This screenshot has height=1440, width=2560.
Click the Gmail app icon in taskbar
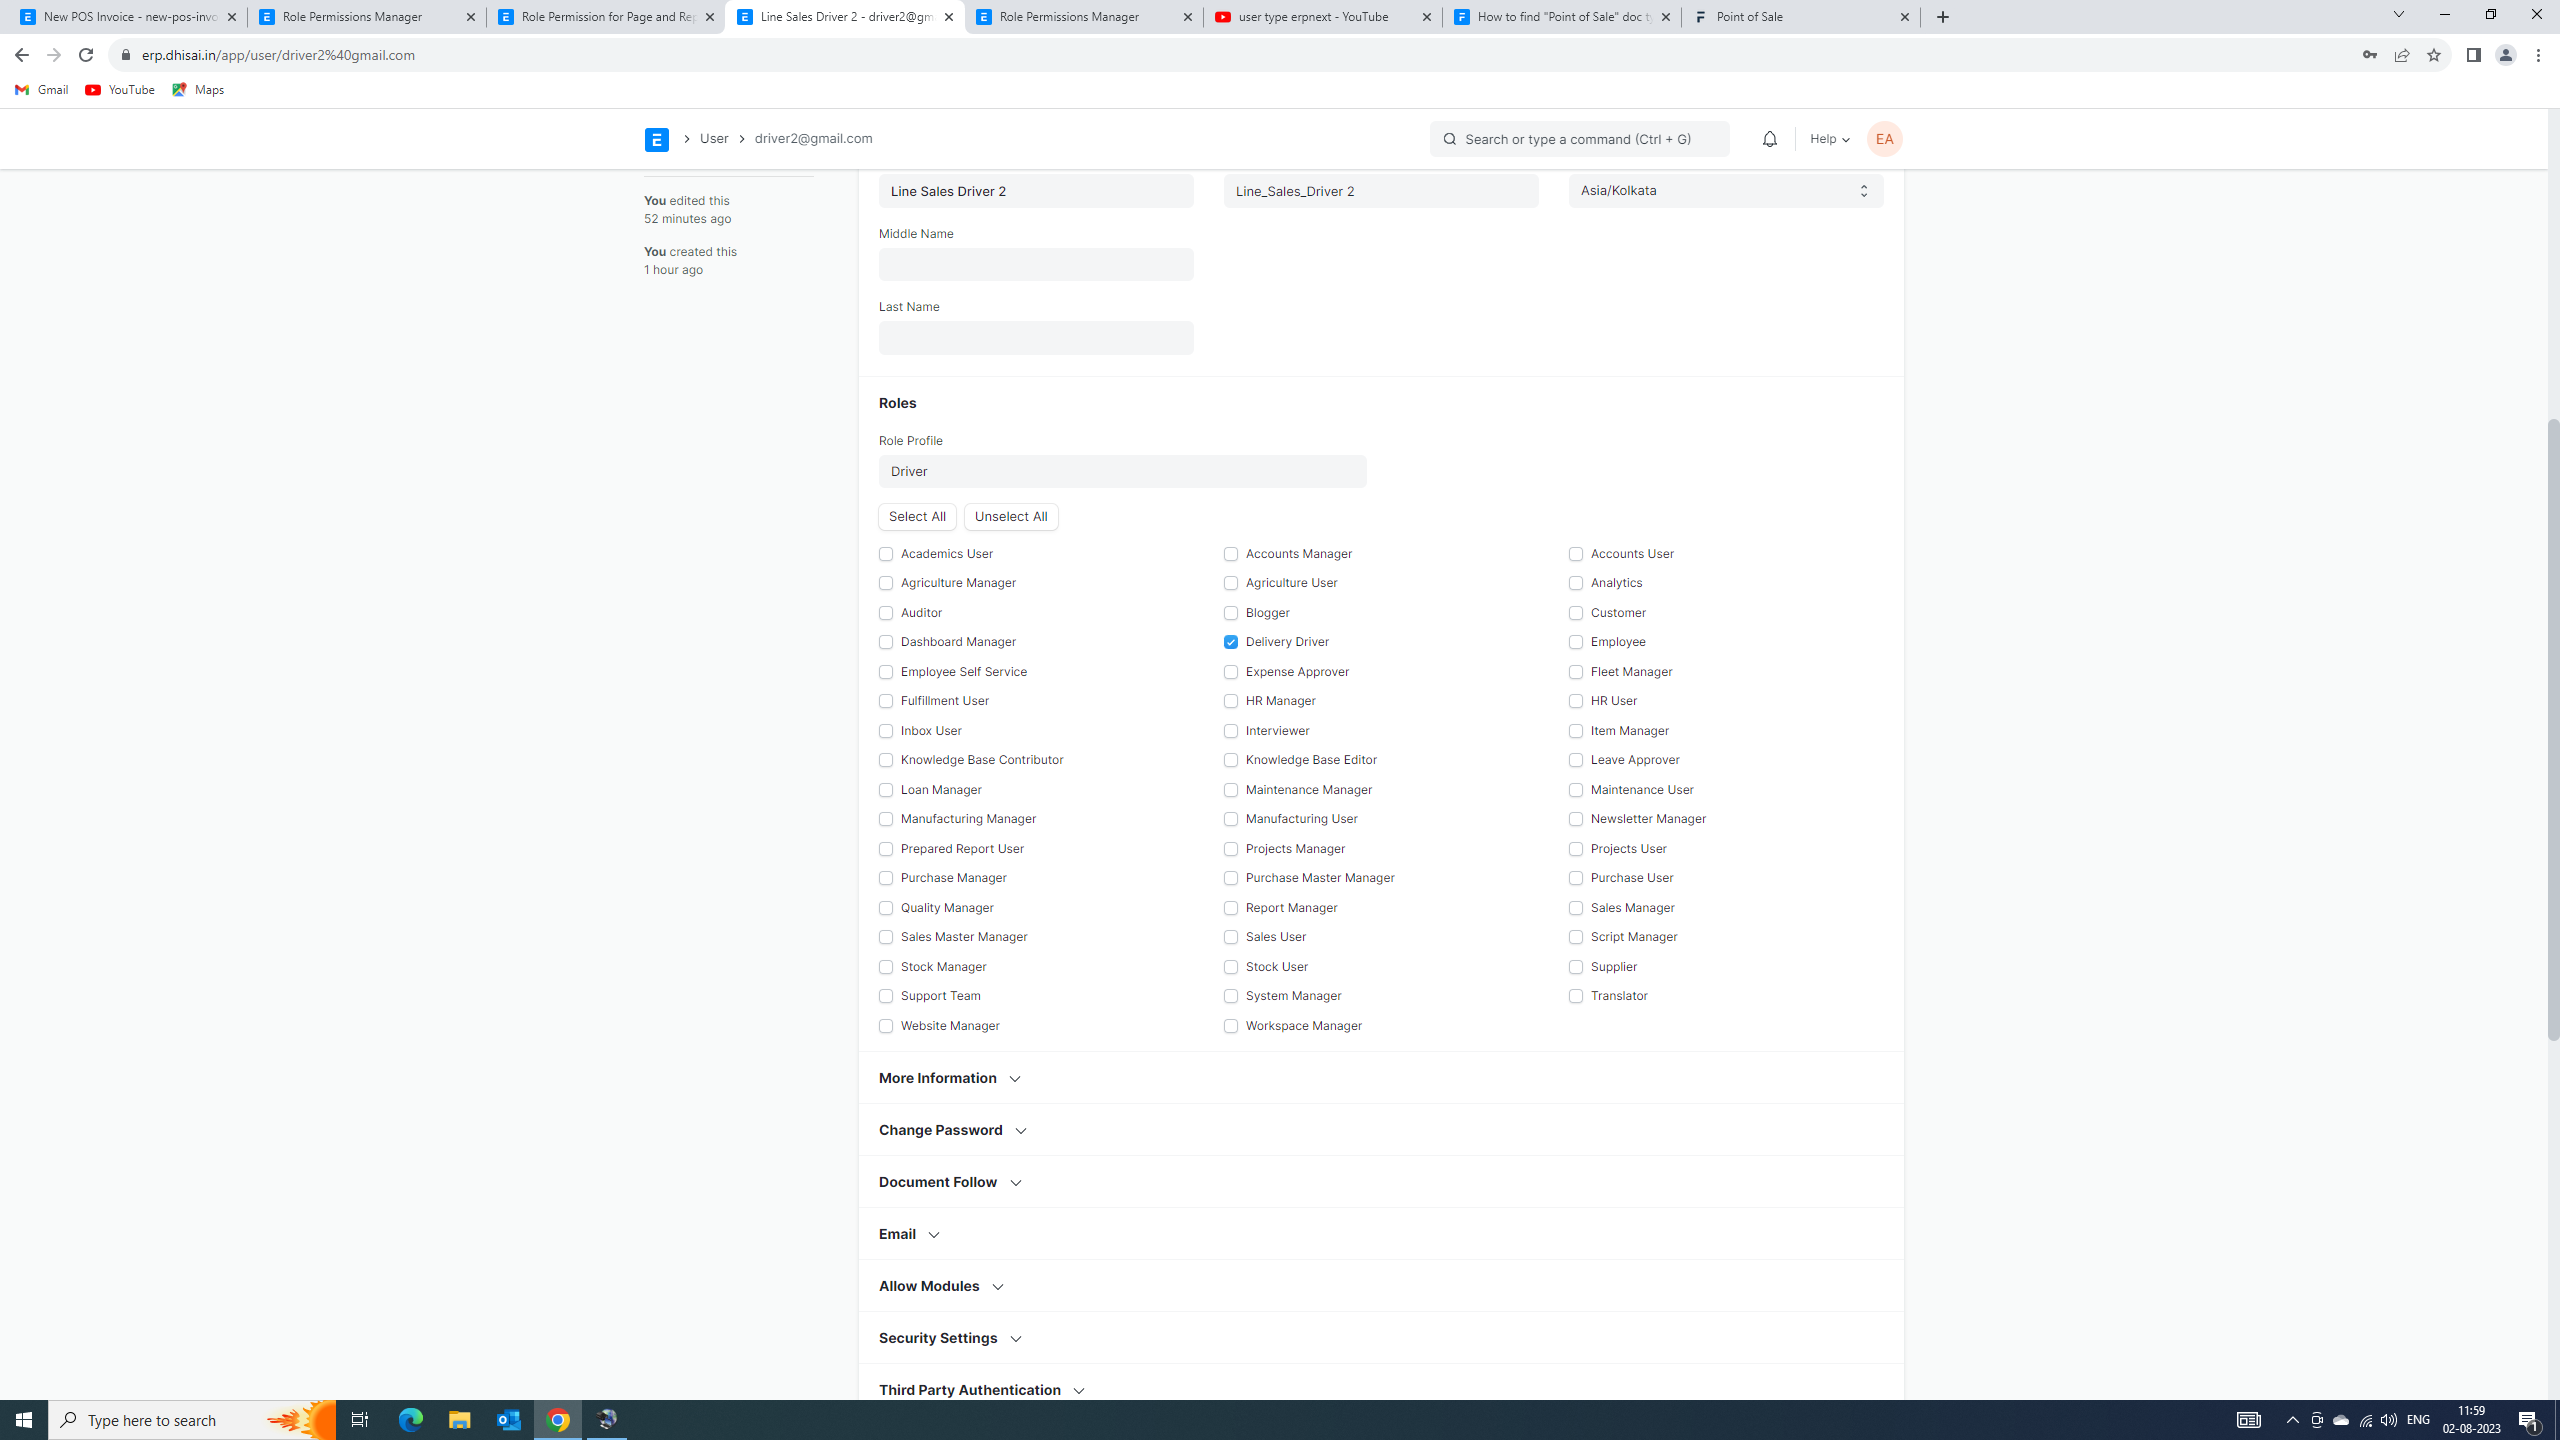click(x=39, y=90)
